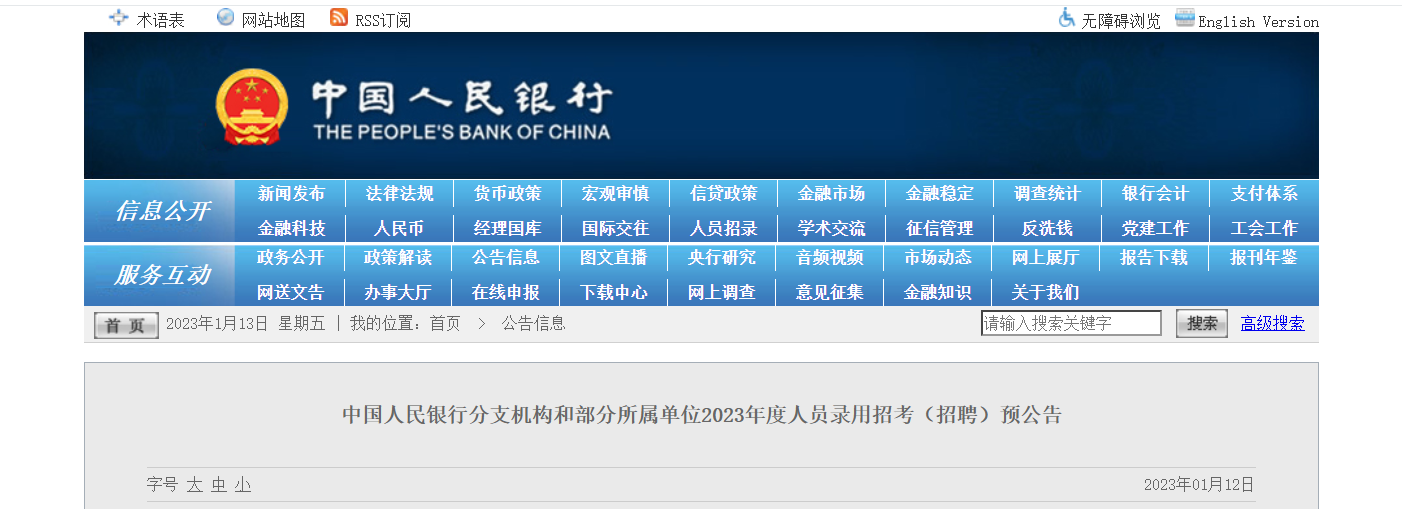Screen dimensions: 1402x509
Task: Click 市场动态 in the service menu
Action: 938,258
